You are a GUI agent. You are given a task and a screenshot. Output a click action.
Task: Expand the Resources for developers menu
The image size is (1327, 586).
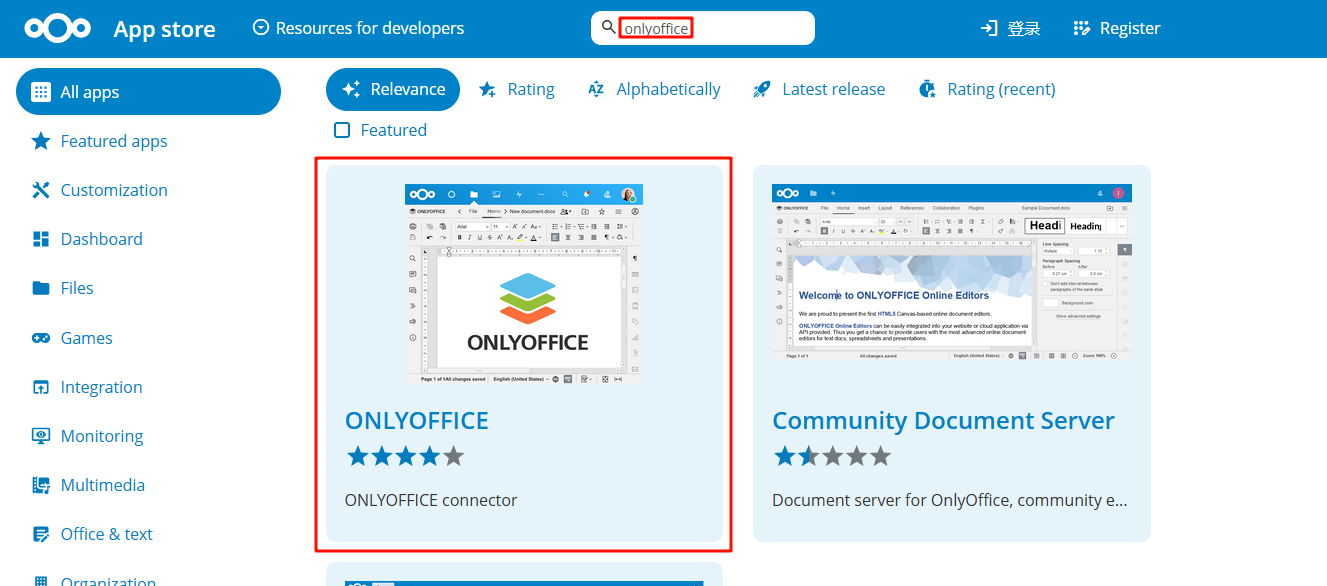tap(358, 28)
